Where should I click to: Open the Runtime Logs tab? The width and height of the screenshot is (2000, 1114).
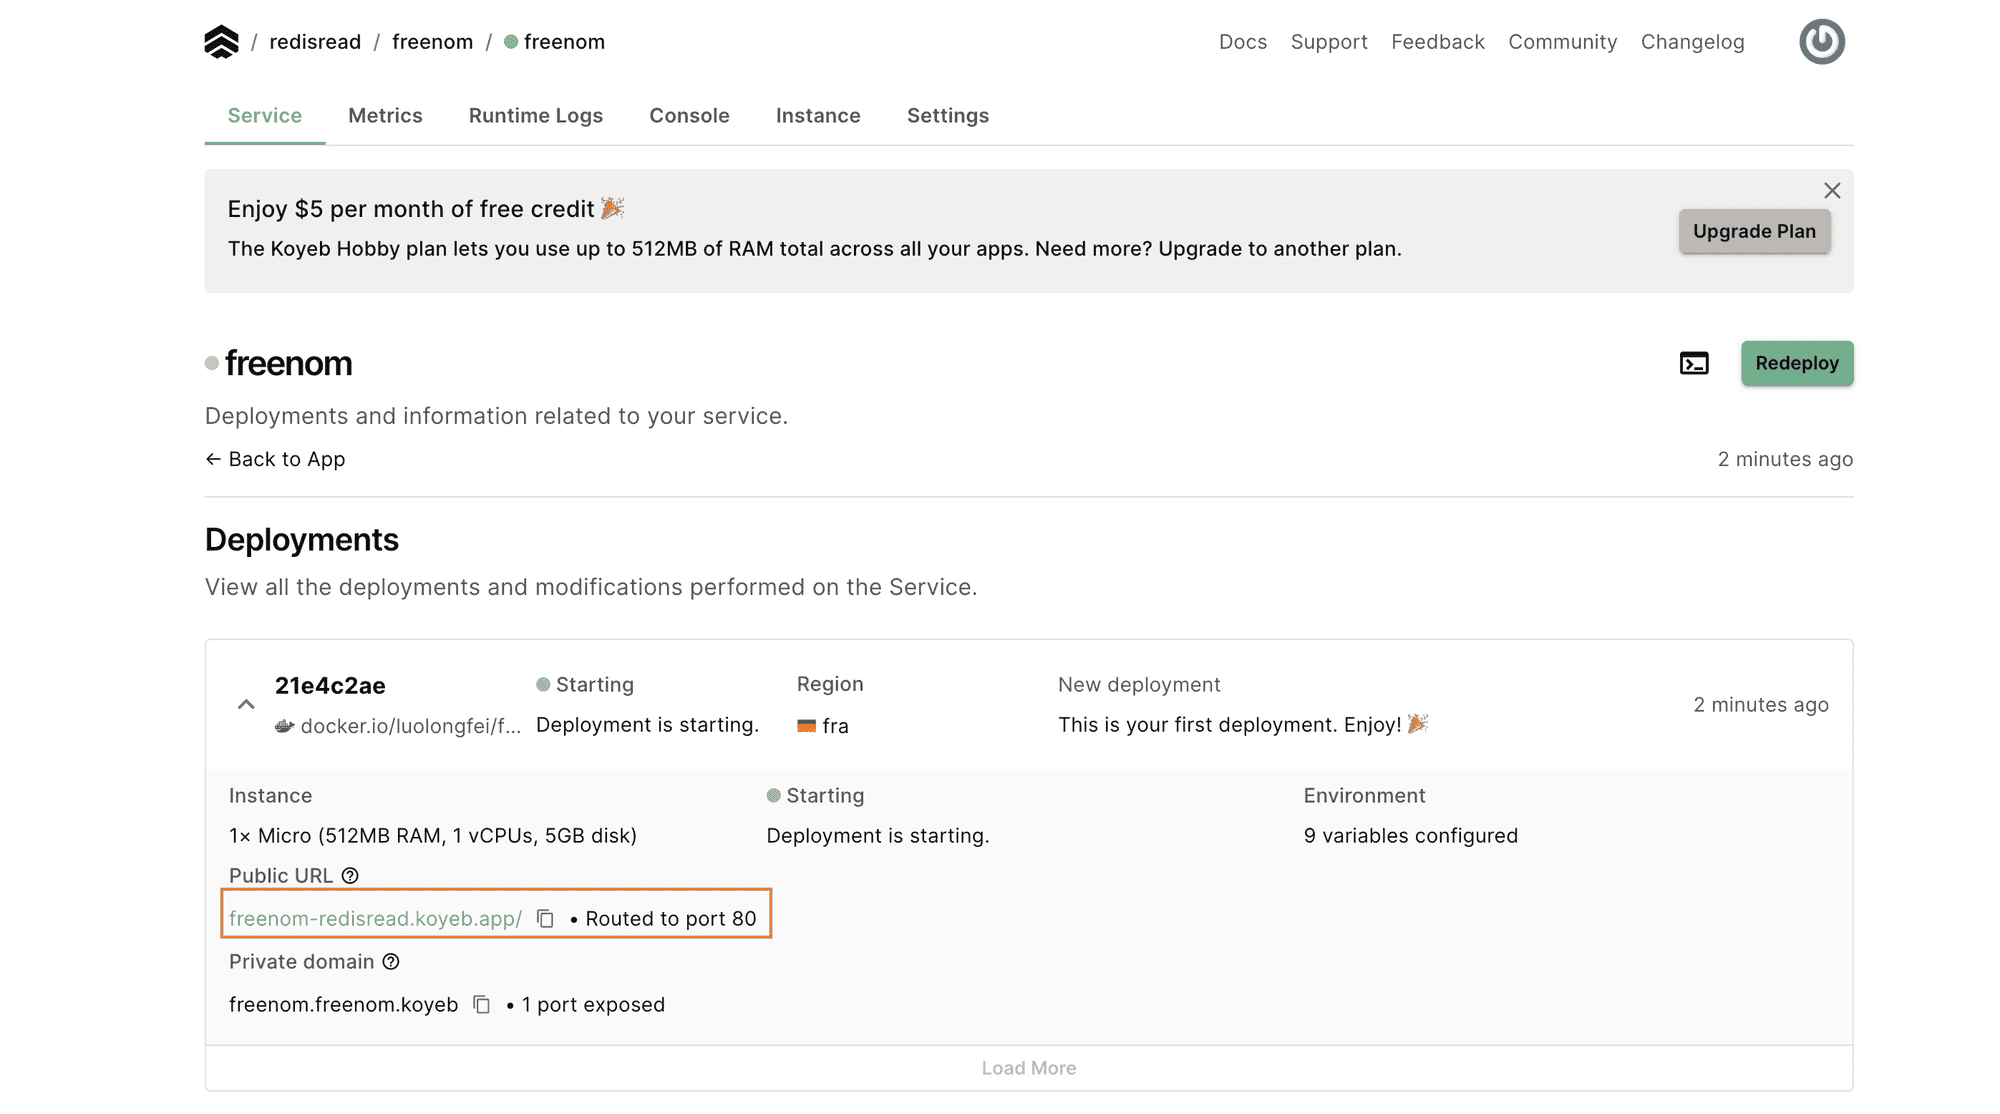pos(536,115)
